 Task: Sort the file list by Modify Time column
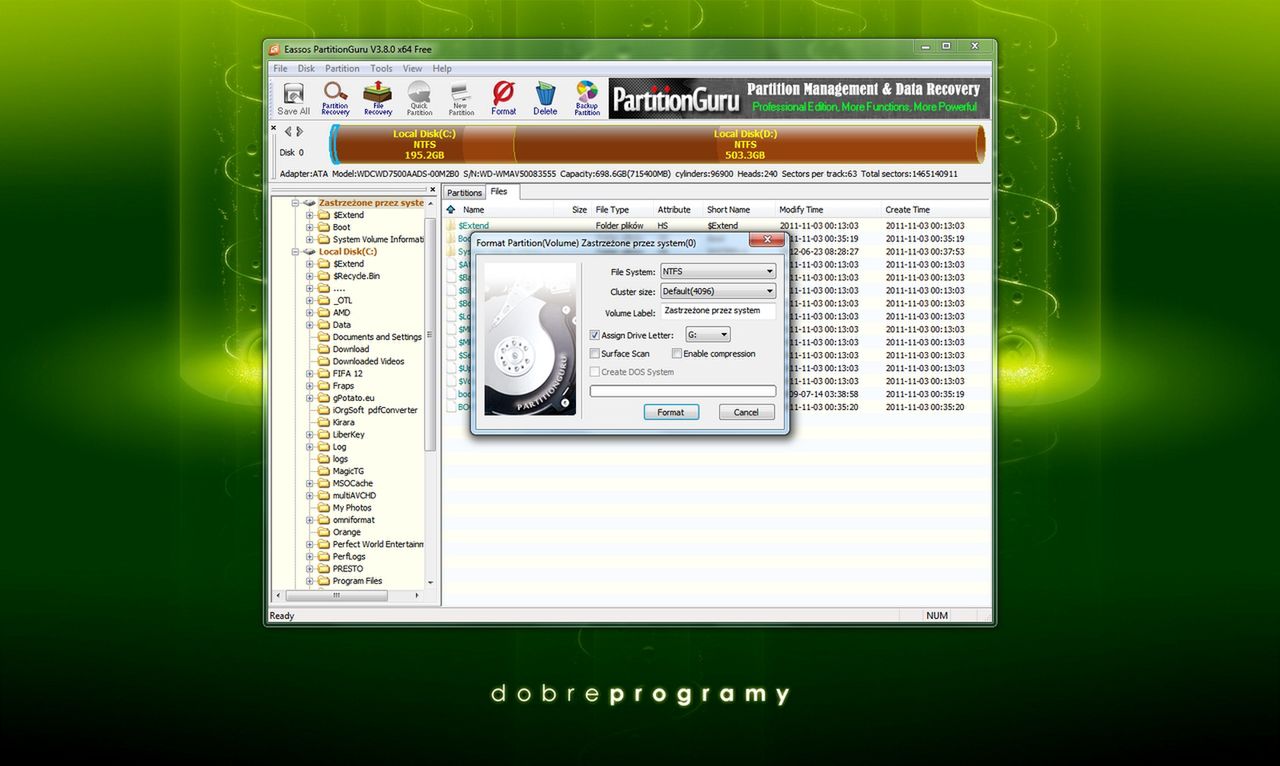[x=828, y=210]
